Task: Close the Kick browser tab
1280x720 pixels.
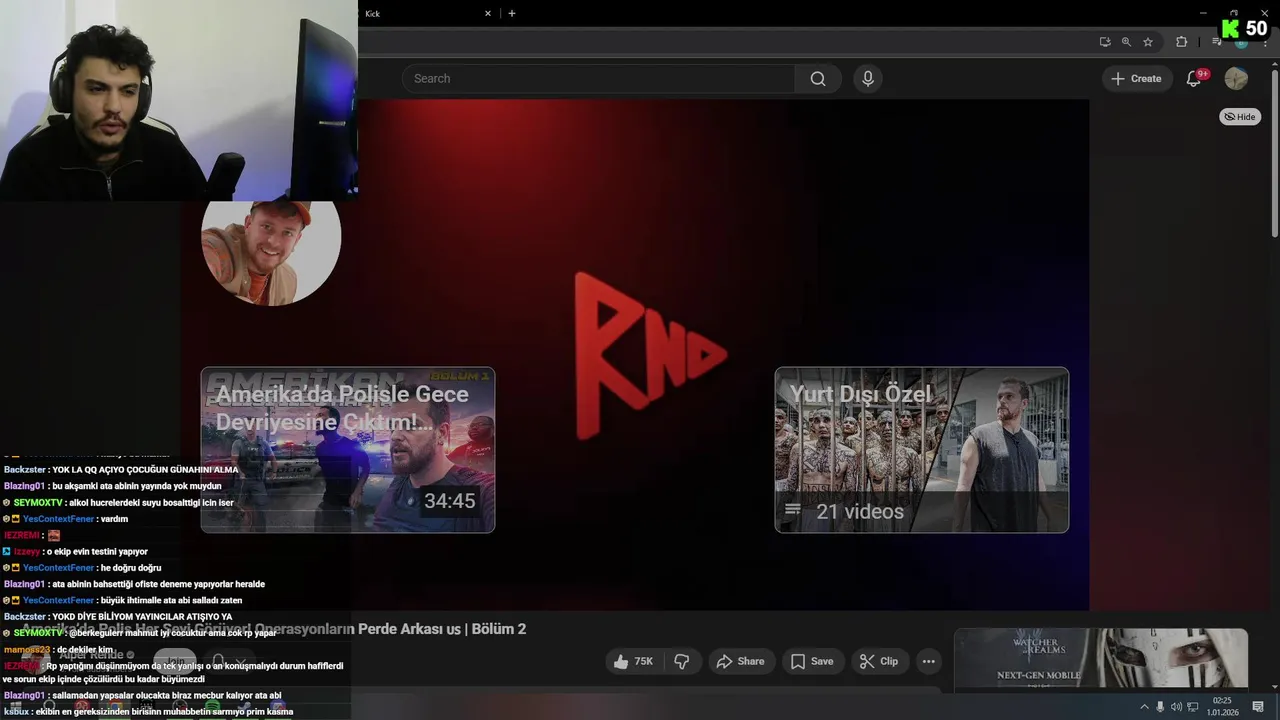Action: pyautogui.click(x=488, y=14)
